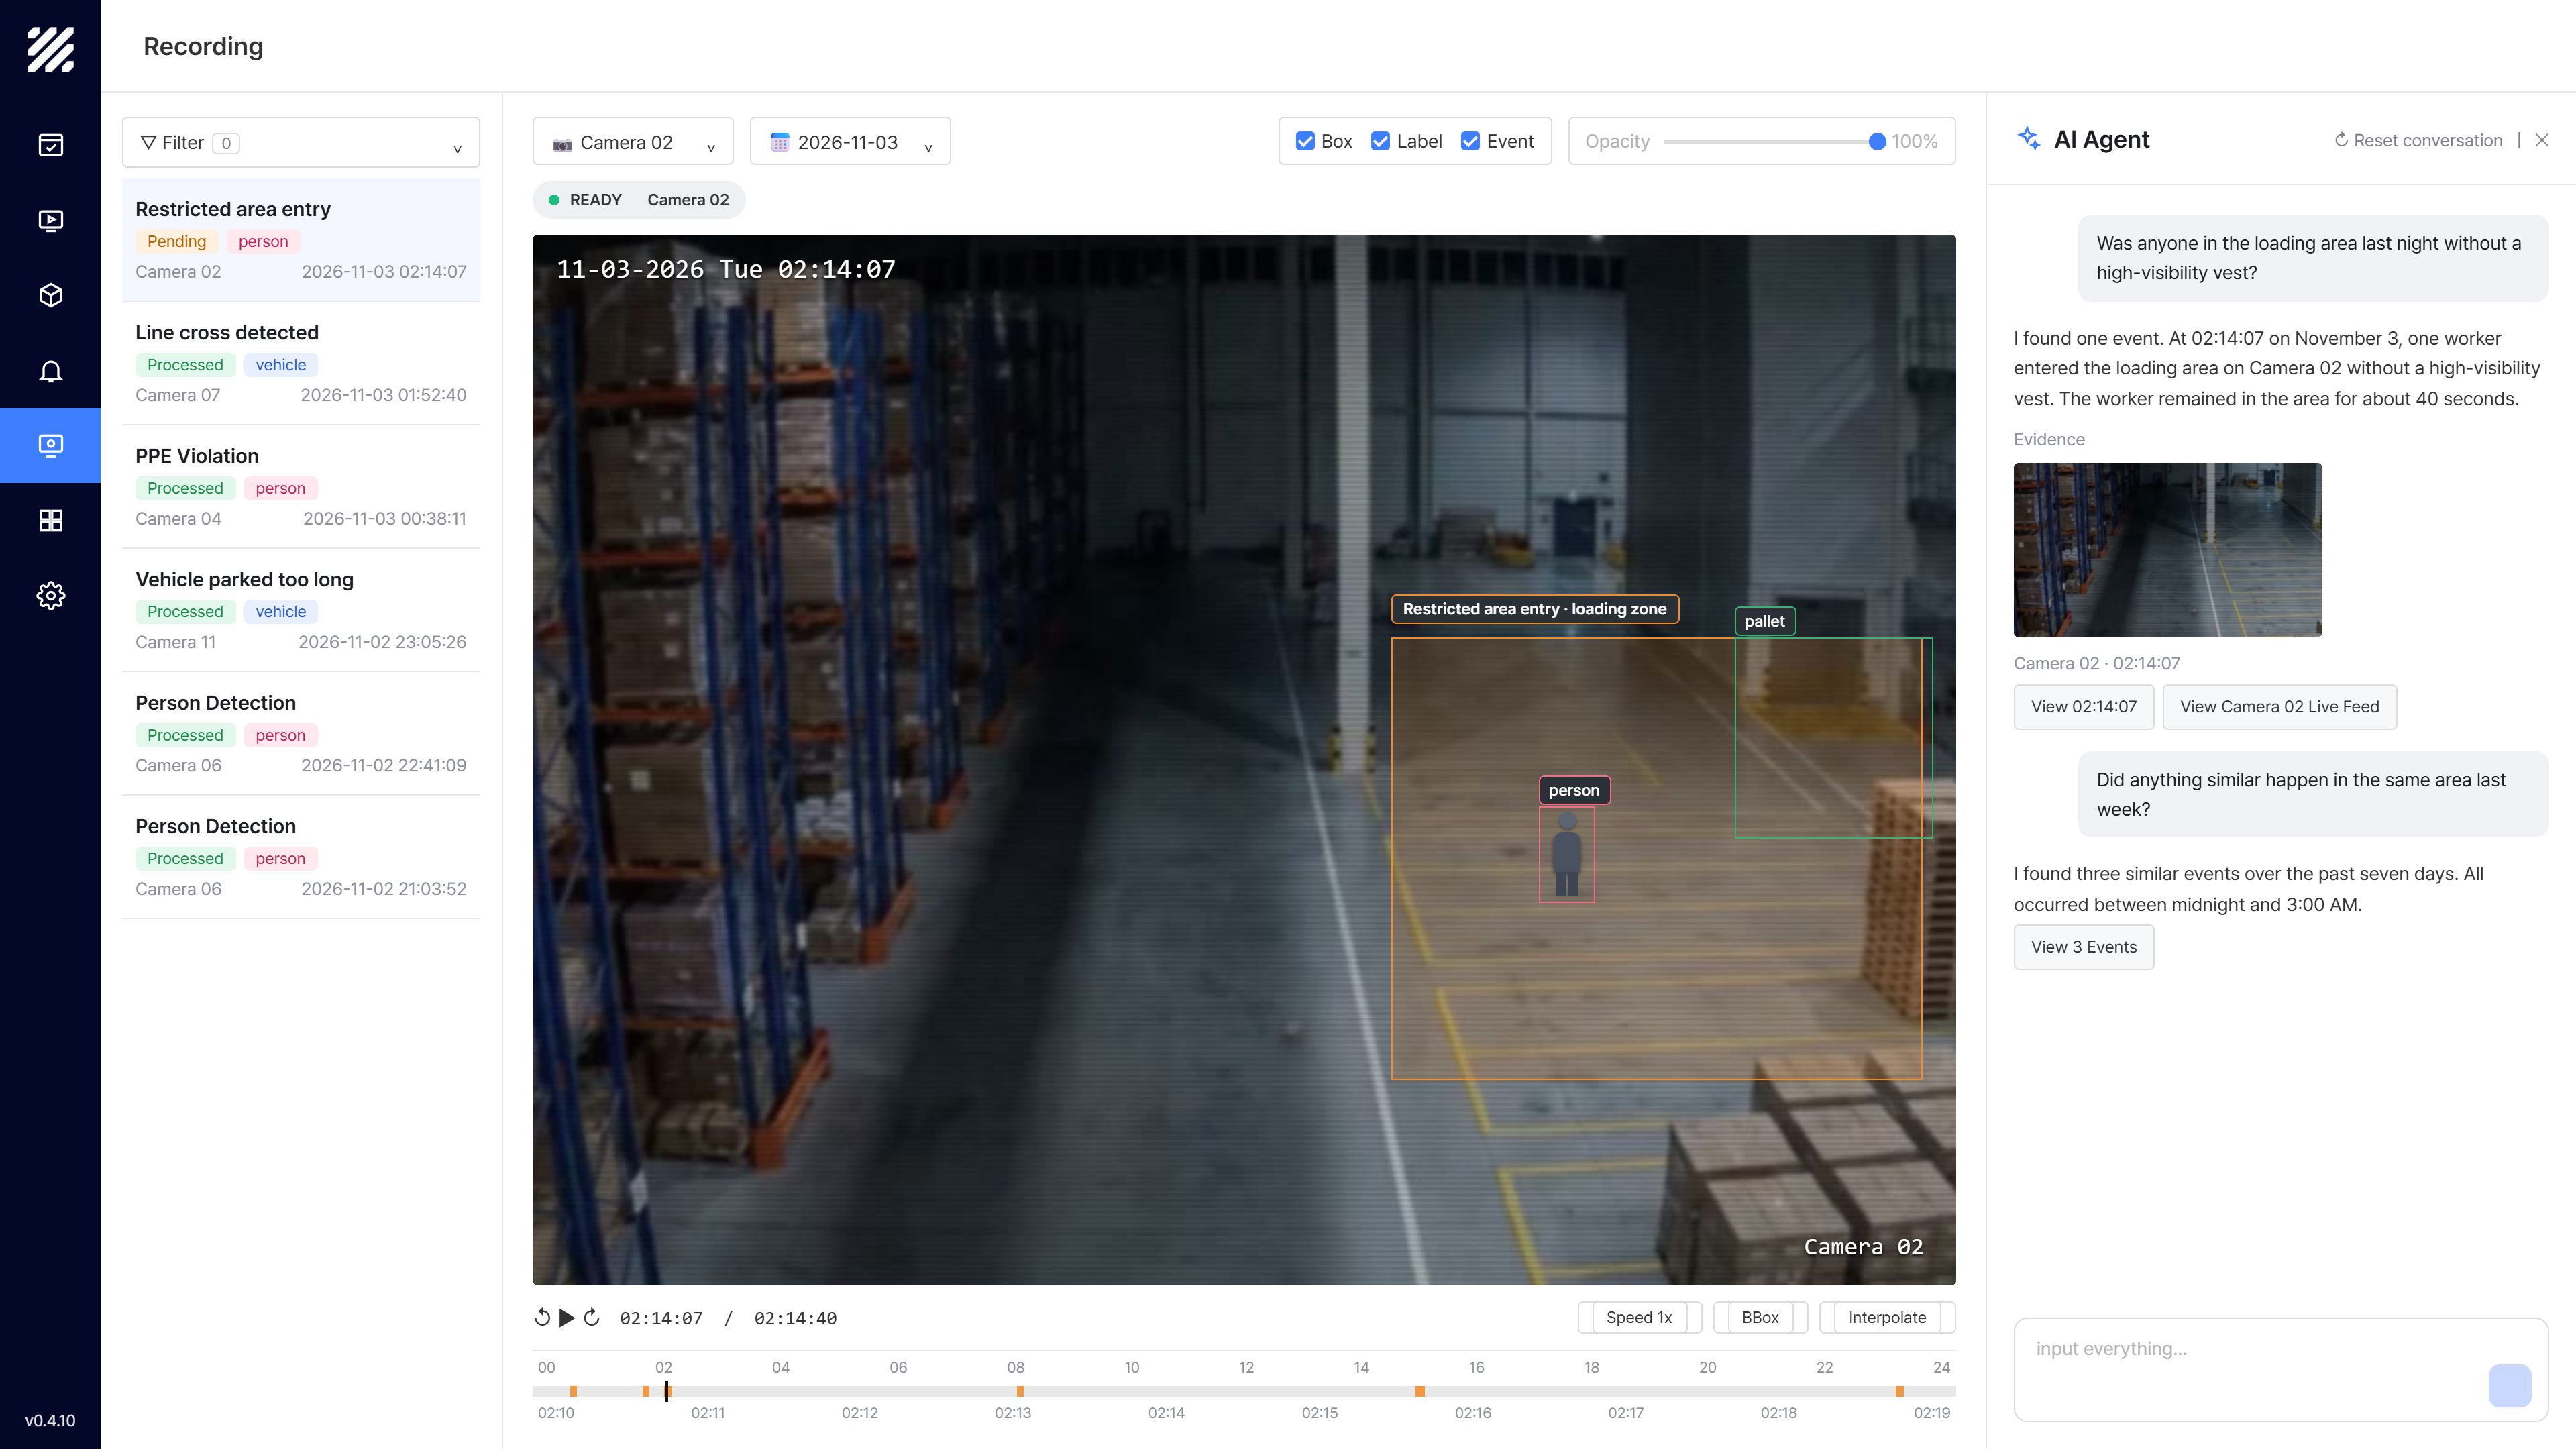Screen dimensions: 2576x1449
Task: Click the pallet label in video
Action: click(1765, 621)
